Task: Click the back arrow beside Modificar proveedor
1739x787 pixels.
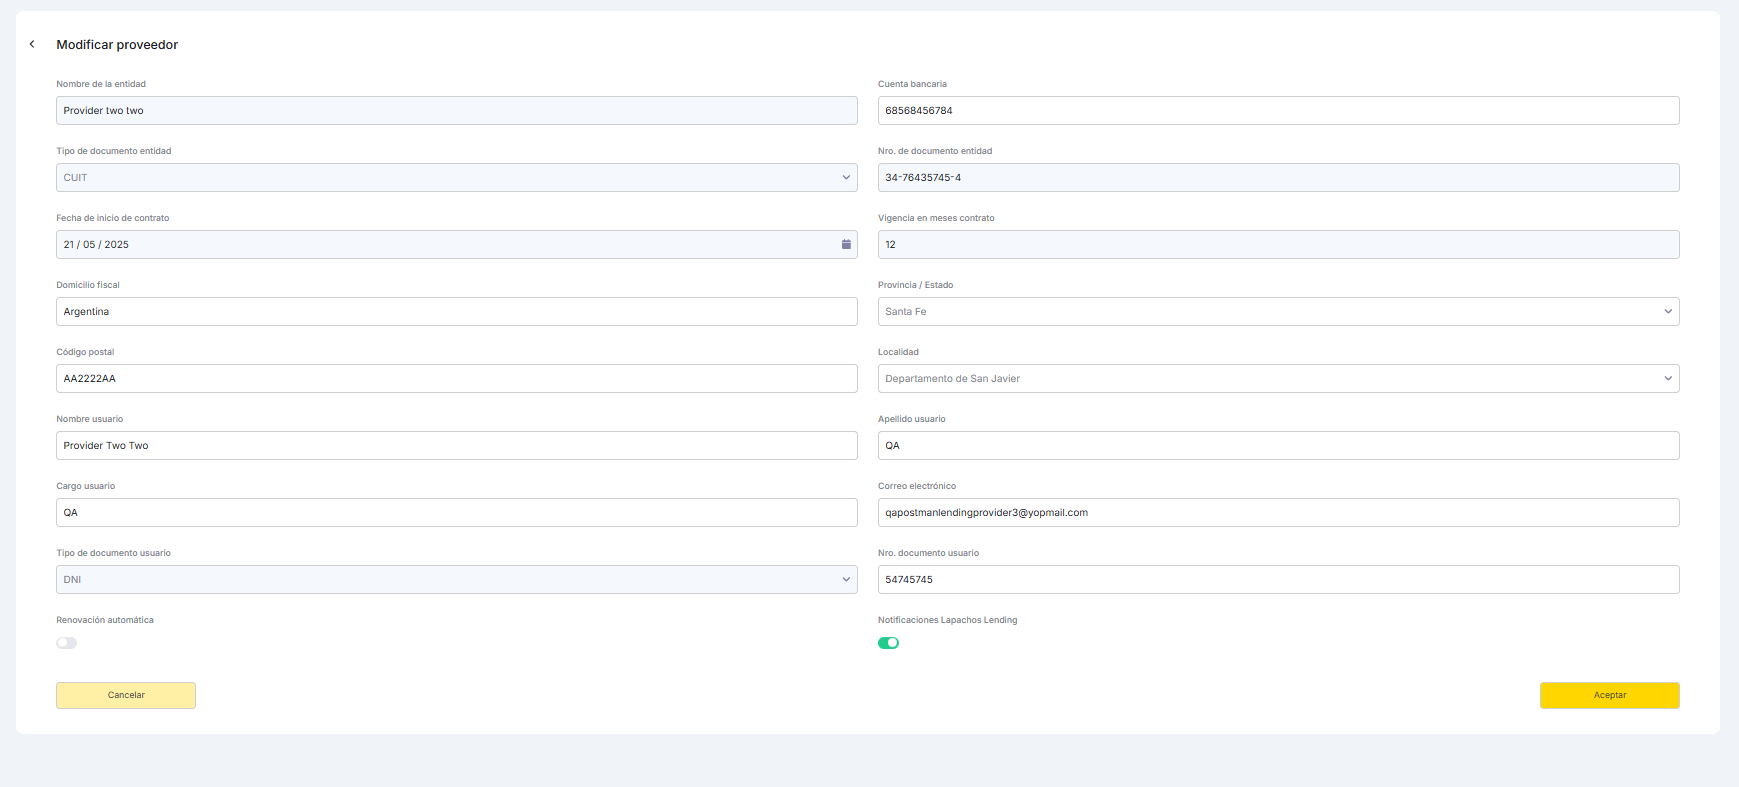Action: point(32,44)
